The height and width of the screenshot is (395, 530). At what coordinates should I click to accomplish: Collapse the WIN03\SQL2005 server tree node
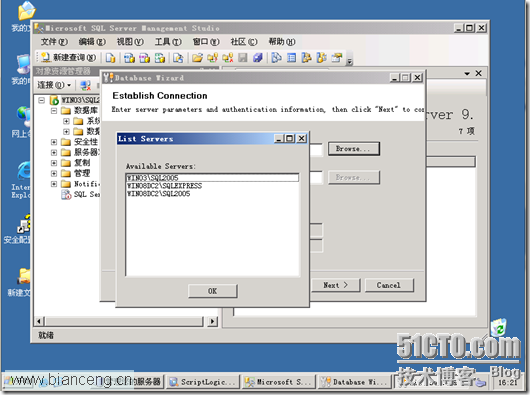point(42,100)
